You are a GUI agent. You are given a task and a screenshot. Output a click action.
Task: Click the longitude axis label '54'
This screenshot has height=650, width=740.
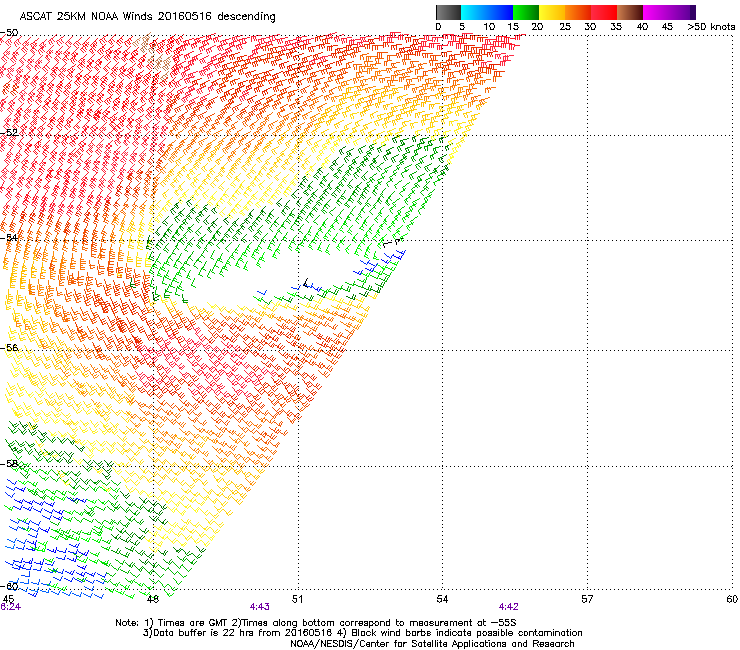pos(442,599)
